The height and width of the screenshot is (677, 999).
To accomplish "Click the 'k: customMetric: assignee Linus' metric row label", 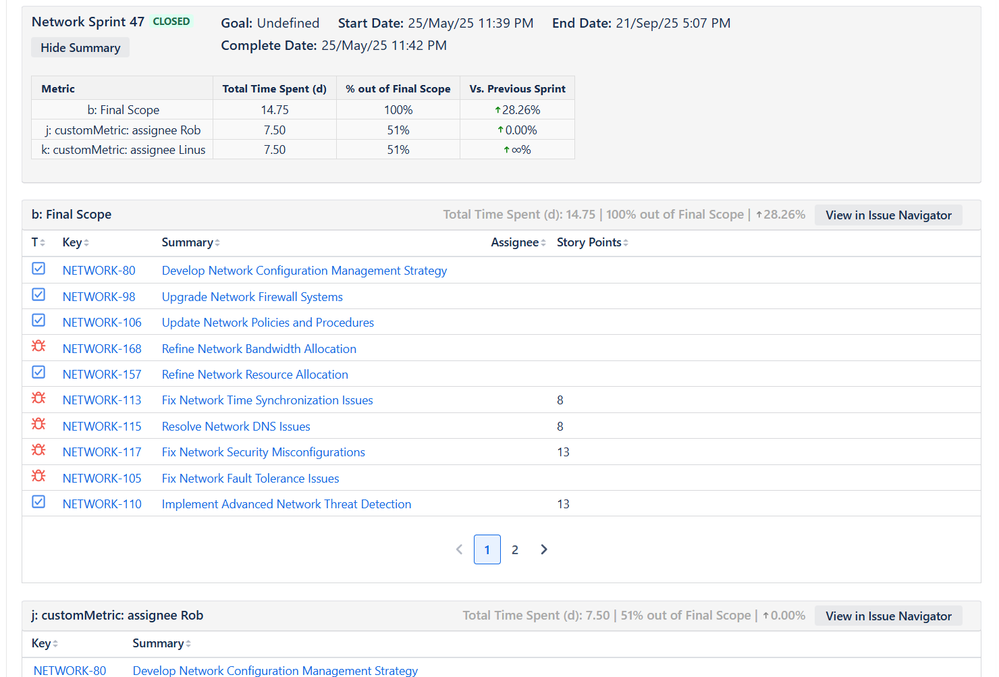I will click(x=123, y=150).
